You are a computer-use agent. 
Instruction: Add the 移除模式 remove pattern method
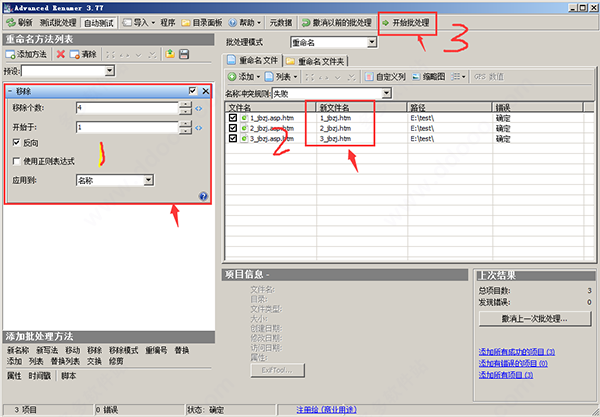[x=124, y=350]
